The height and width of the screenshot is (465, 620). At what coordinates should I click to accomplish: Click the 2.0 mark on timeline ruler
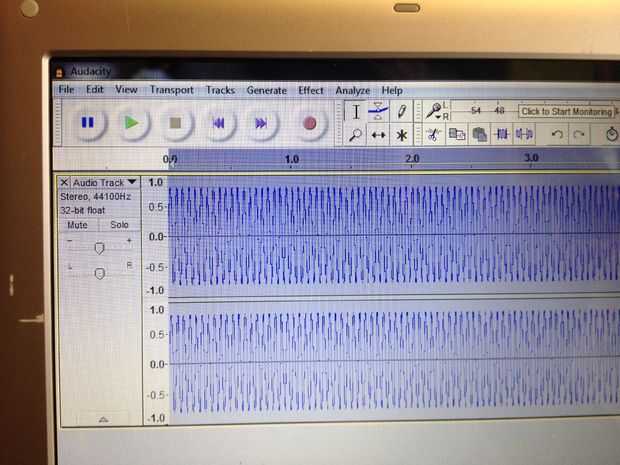click(x=412, y=158)
